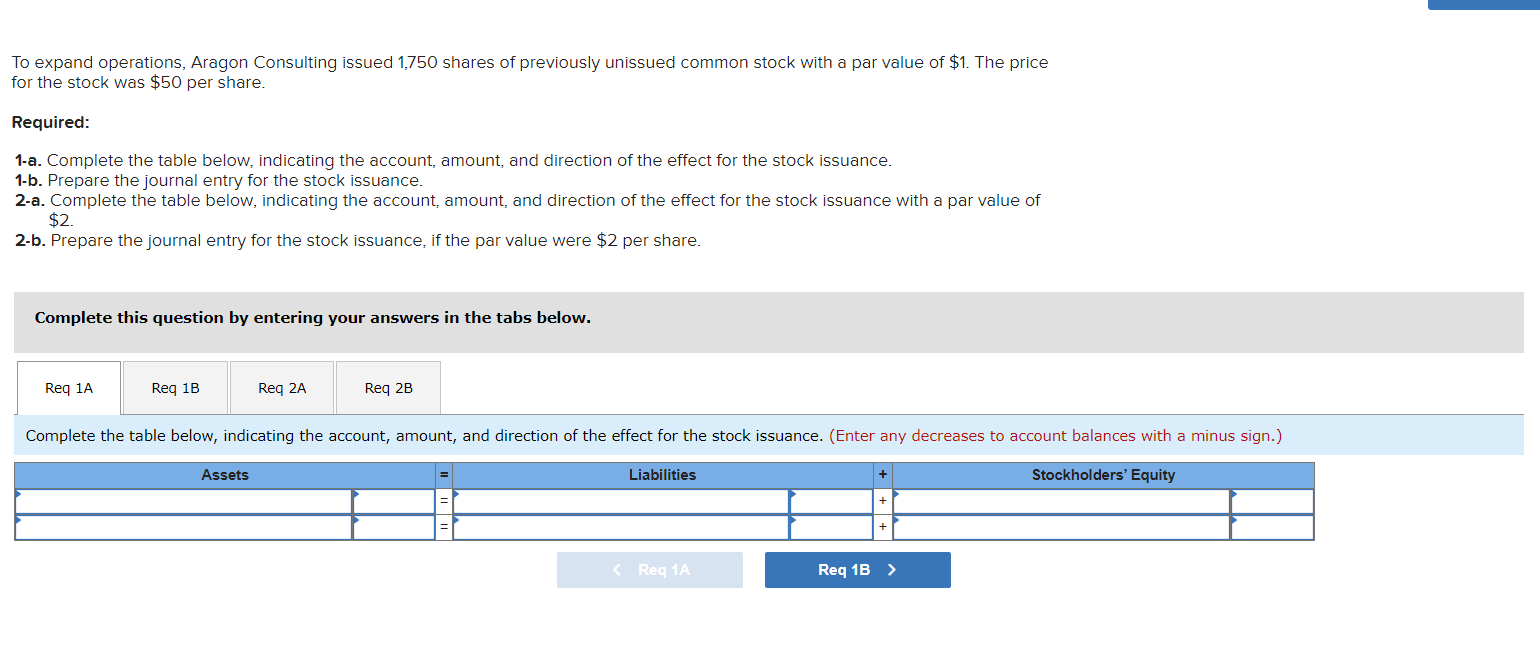The width and height of the screenshot is (1540, 646).
Task: Open the second-row Assets account dropdown
Action: (183, 527)
